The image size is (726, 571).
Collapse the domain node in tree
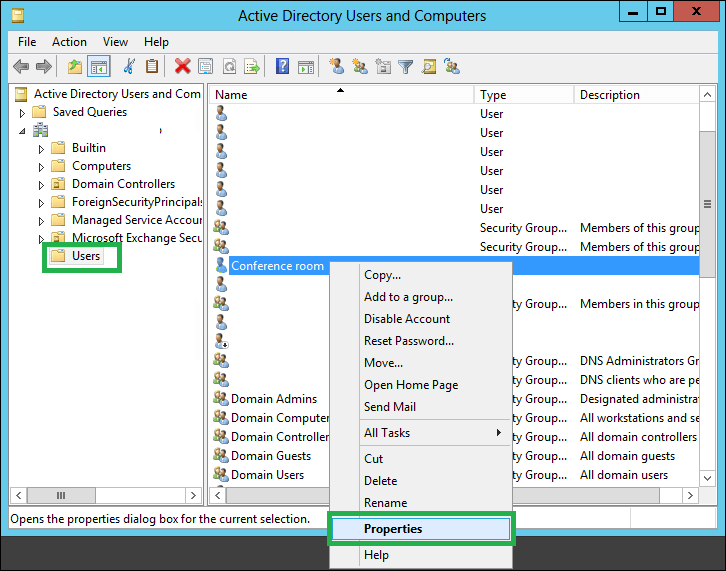(22, 131)
